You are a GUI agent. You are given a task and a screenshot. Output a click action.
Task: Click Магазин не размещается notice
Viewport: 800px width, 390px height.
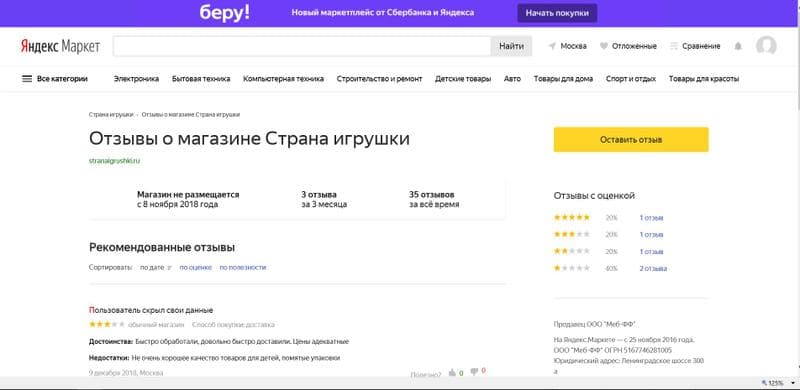188,200
